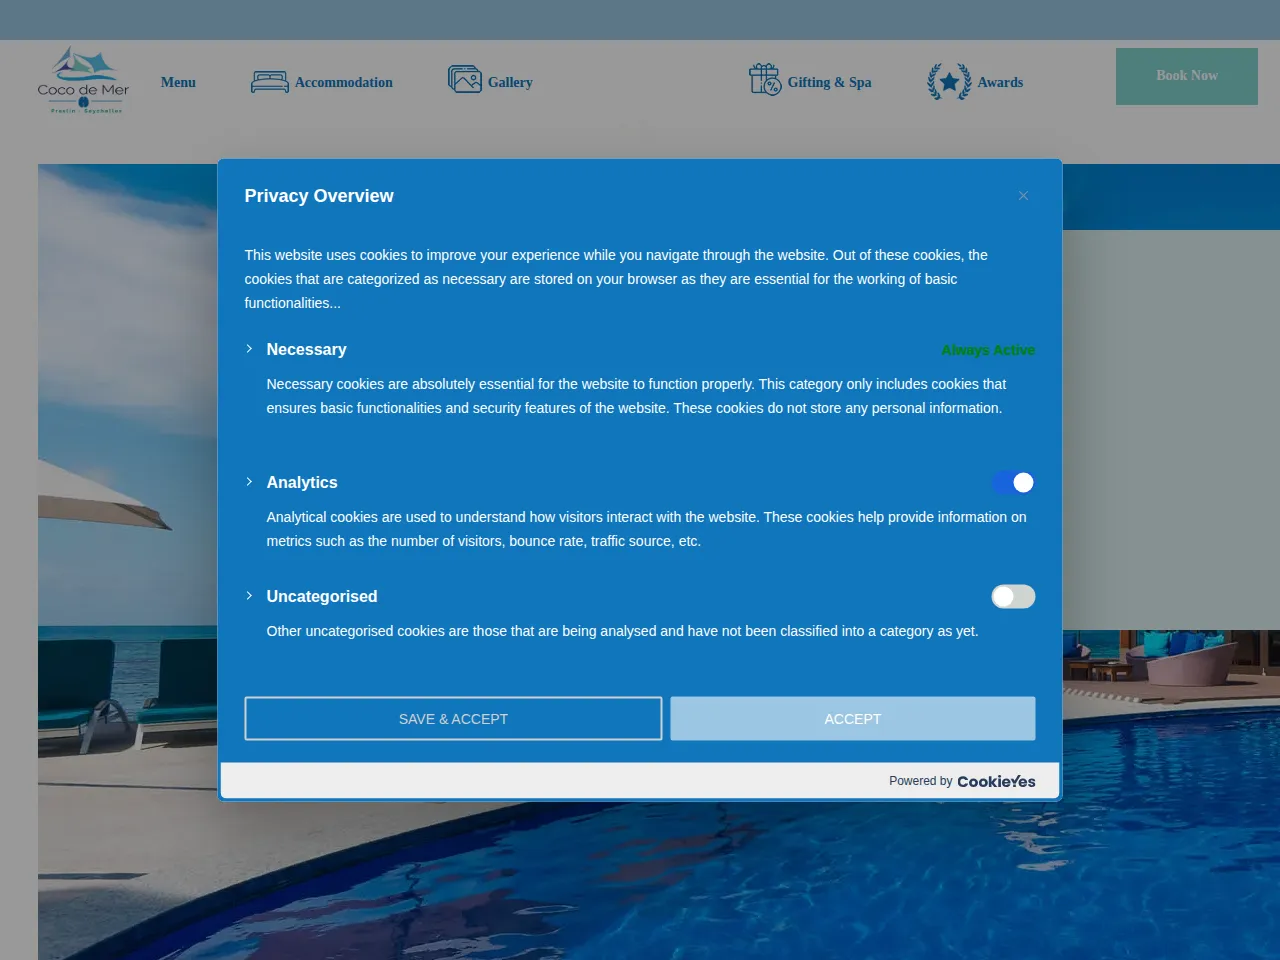The height and width of the screenshot is (960, 1280).
Task: Disable the Analytics cookies toggle
Action: coord(1013,483)
